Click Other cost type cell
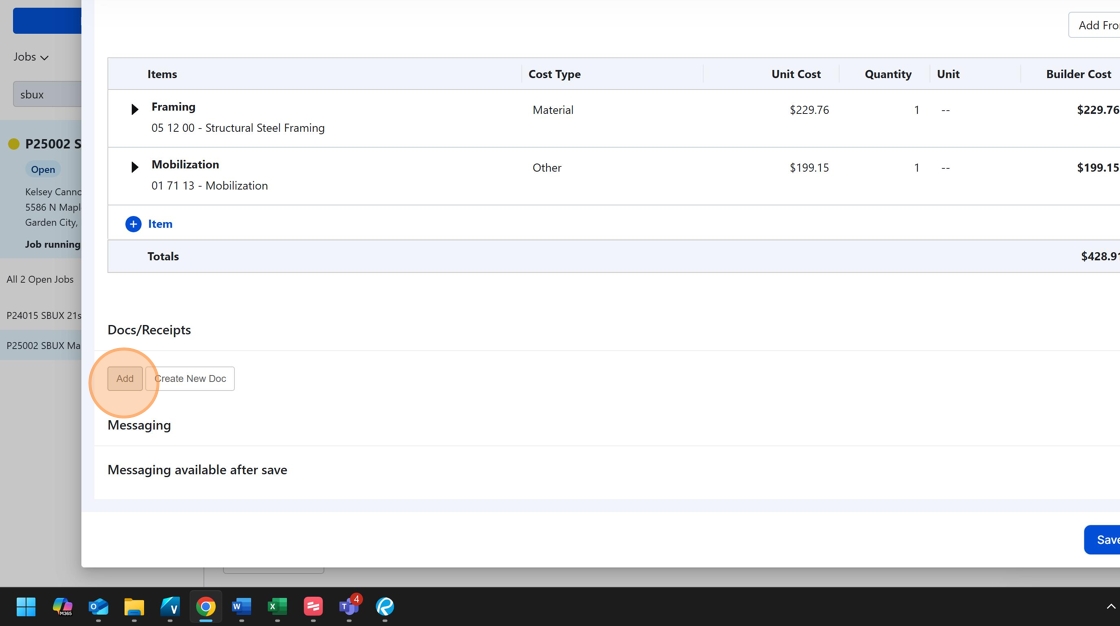The height and width of the screenshot is (626, 1120). (546, 168)
